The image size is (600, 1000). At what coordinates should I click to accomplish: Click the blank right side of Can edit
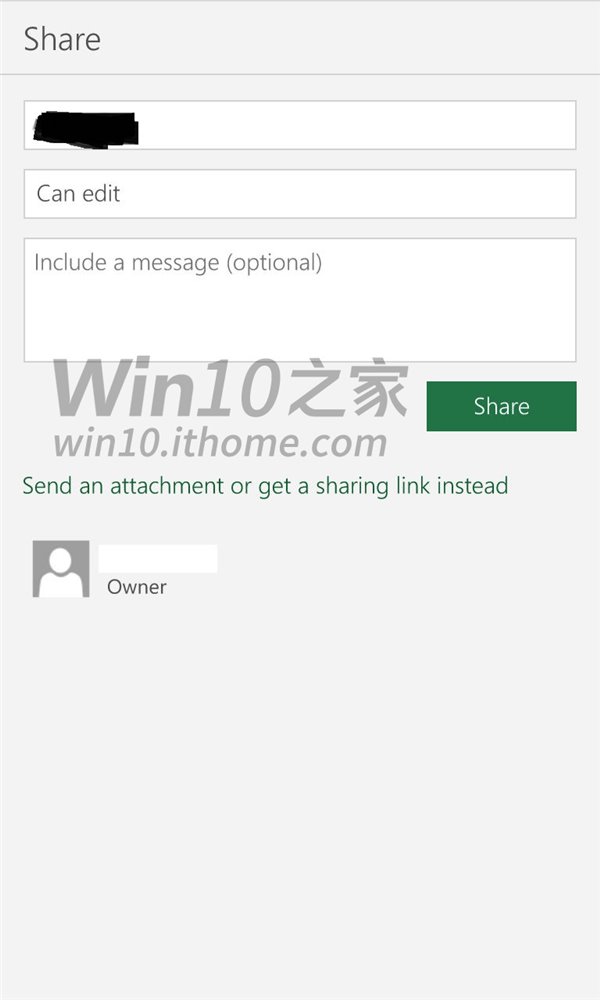[x=348, y=194]
